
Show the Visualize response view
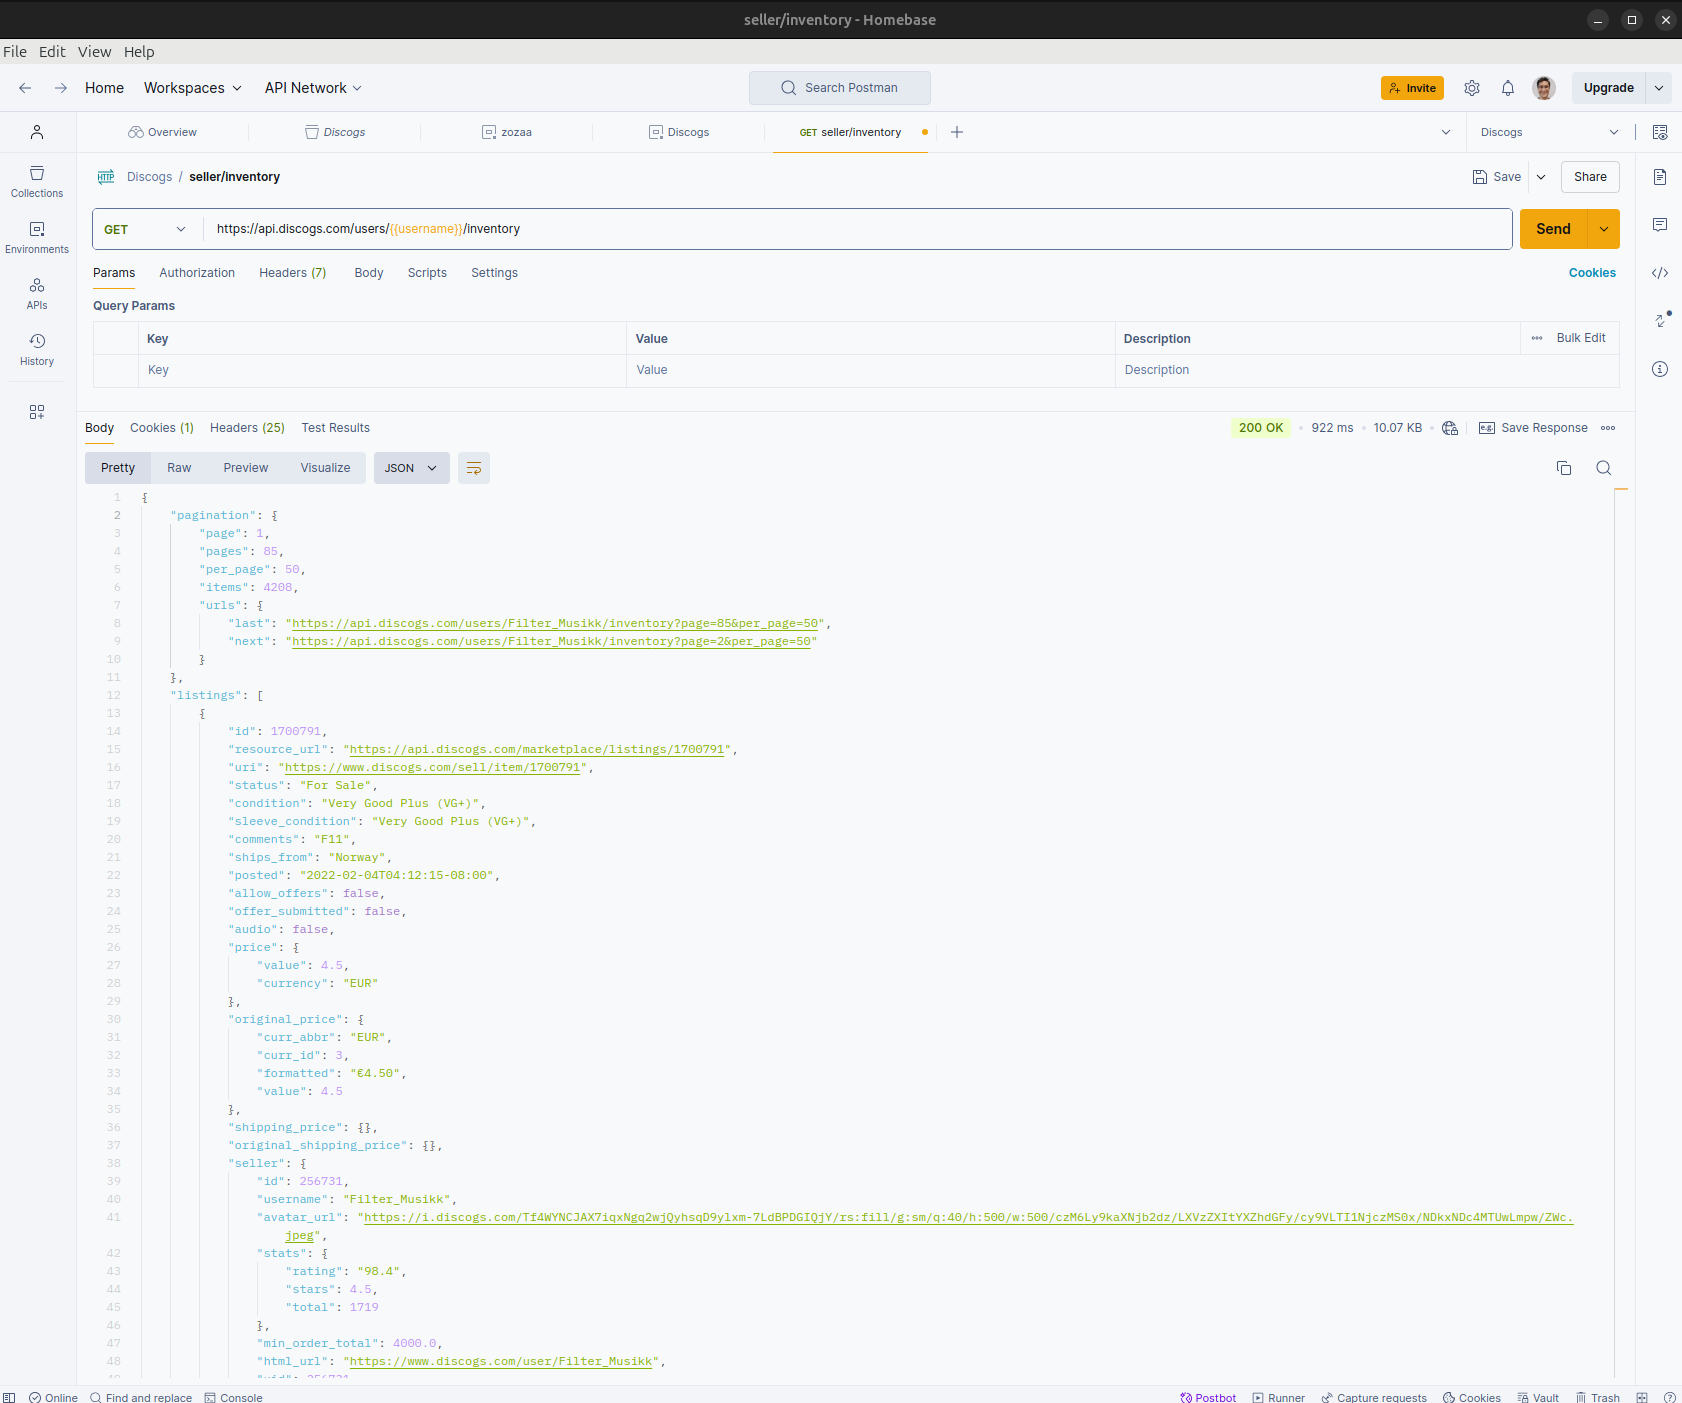[x=325, y=468]
